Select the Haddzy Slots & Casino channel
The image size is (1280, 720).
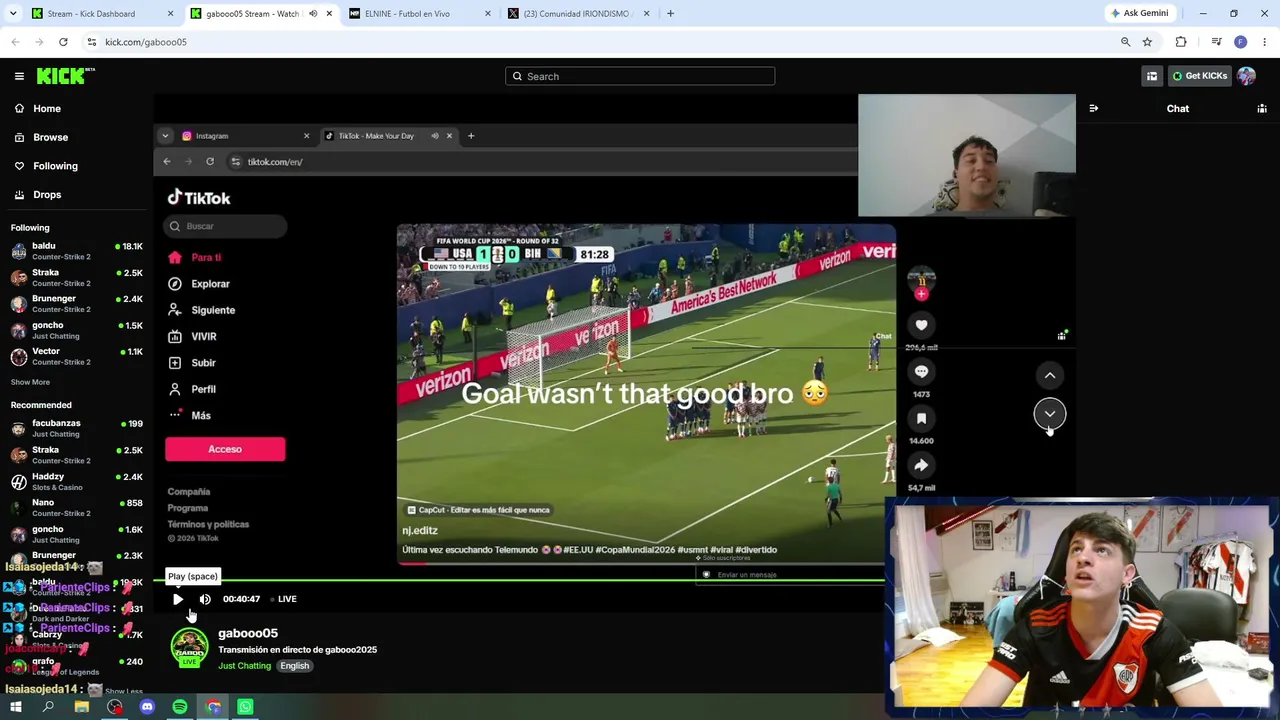pyautogui.click(x=77, y=482)
